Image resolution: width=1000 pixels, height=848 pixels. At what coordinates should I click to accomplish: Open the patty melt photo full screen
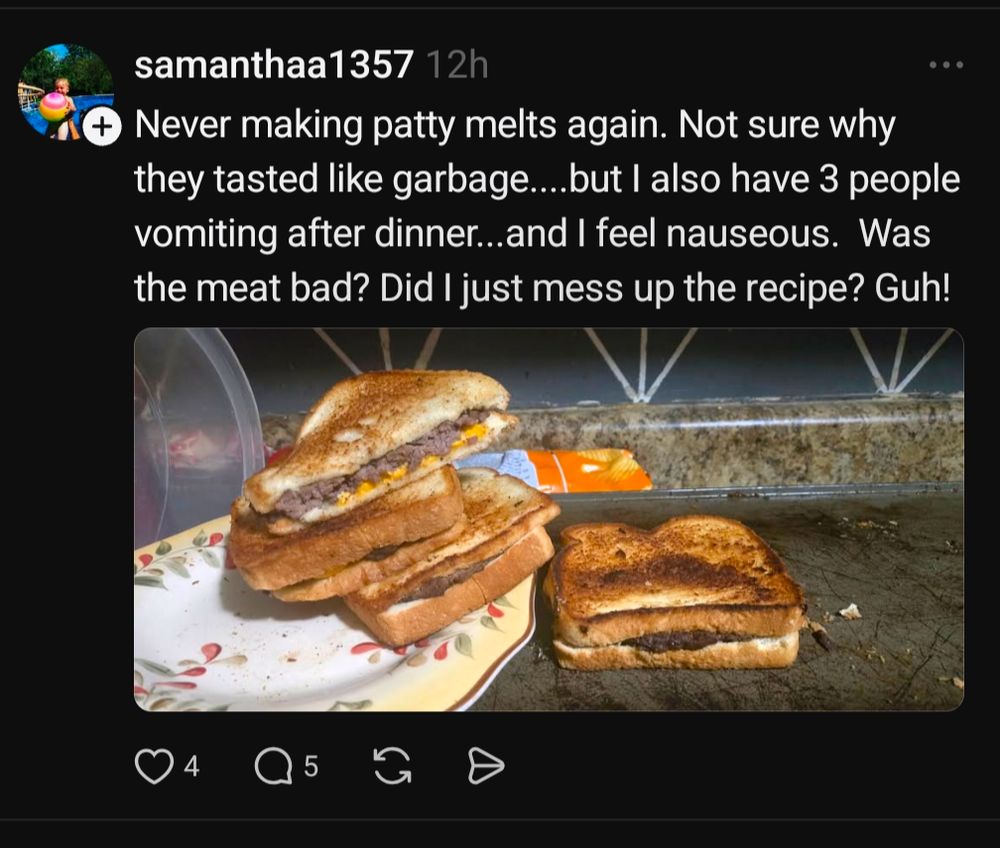click(548, 519)
